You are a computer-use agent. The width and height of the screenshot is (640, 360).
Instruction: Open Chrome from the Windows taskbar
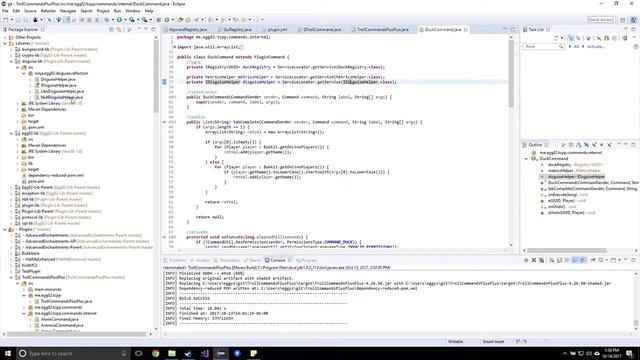pos(156,353)
